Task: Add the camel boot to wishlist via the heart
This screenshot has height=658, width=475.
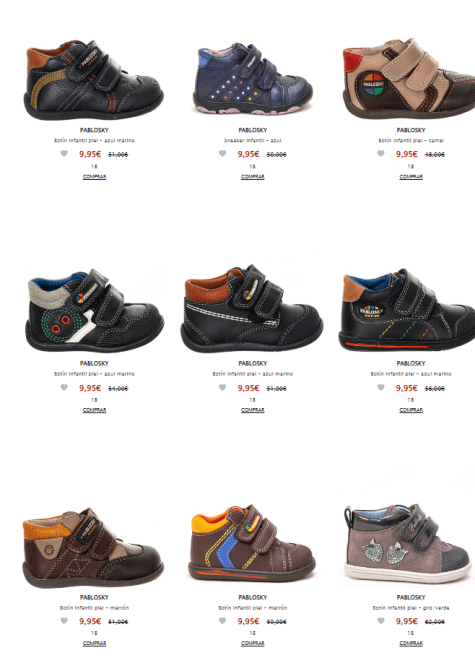Action: [x=381, y=154]
